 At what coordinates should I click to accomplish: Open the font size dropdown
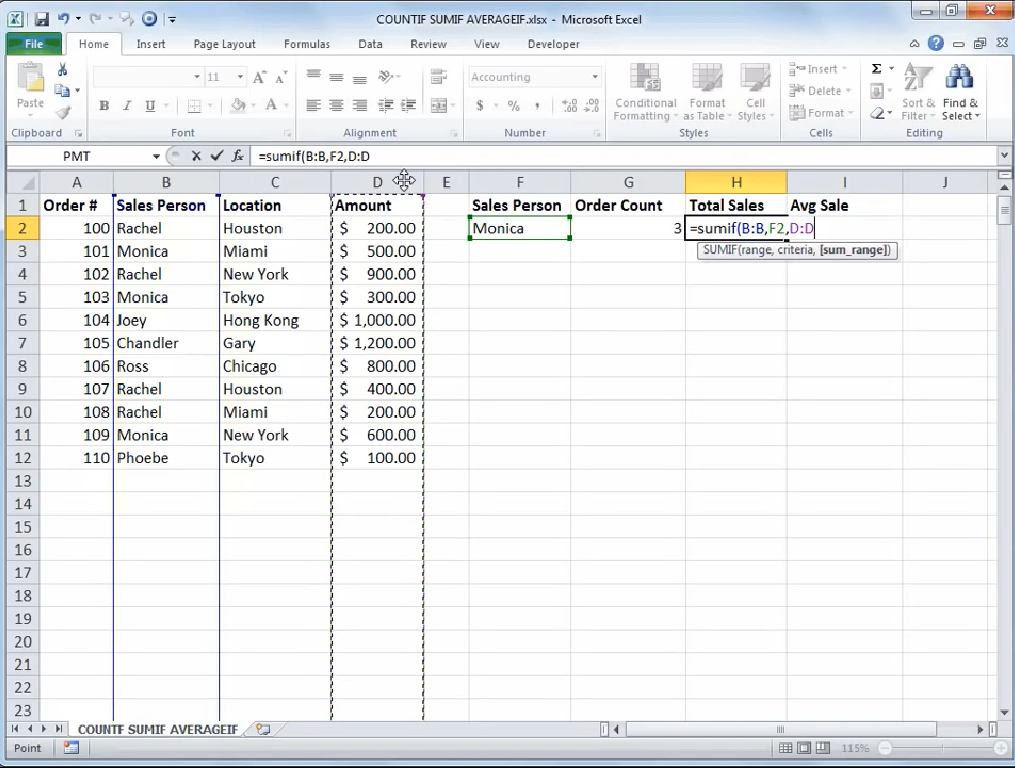(x=239, y=76)
